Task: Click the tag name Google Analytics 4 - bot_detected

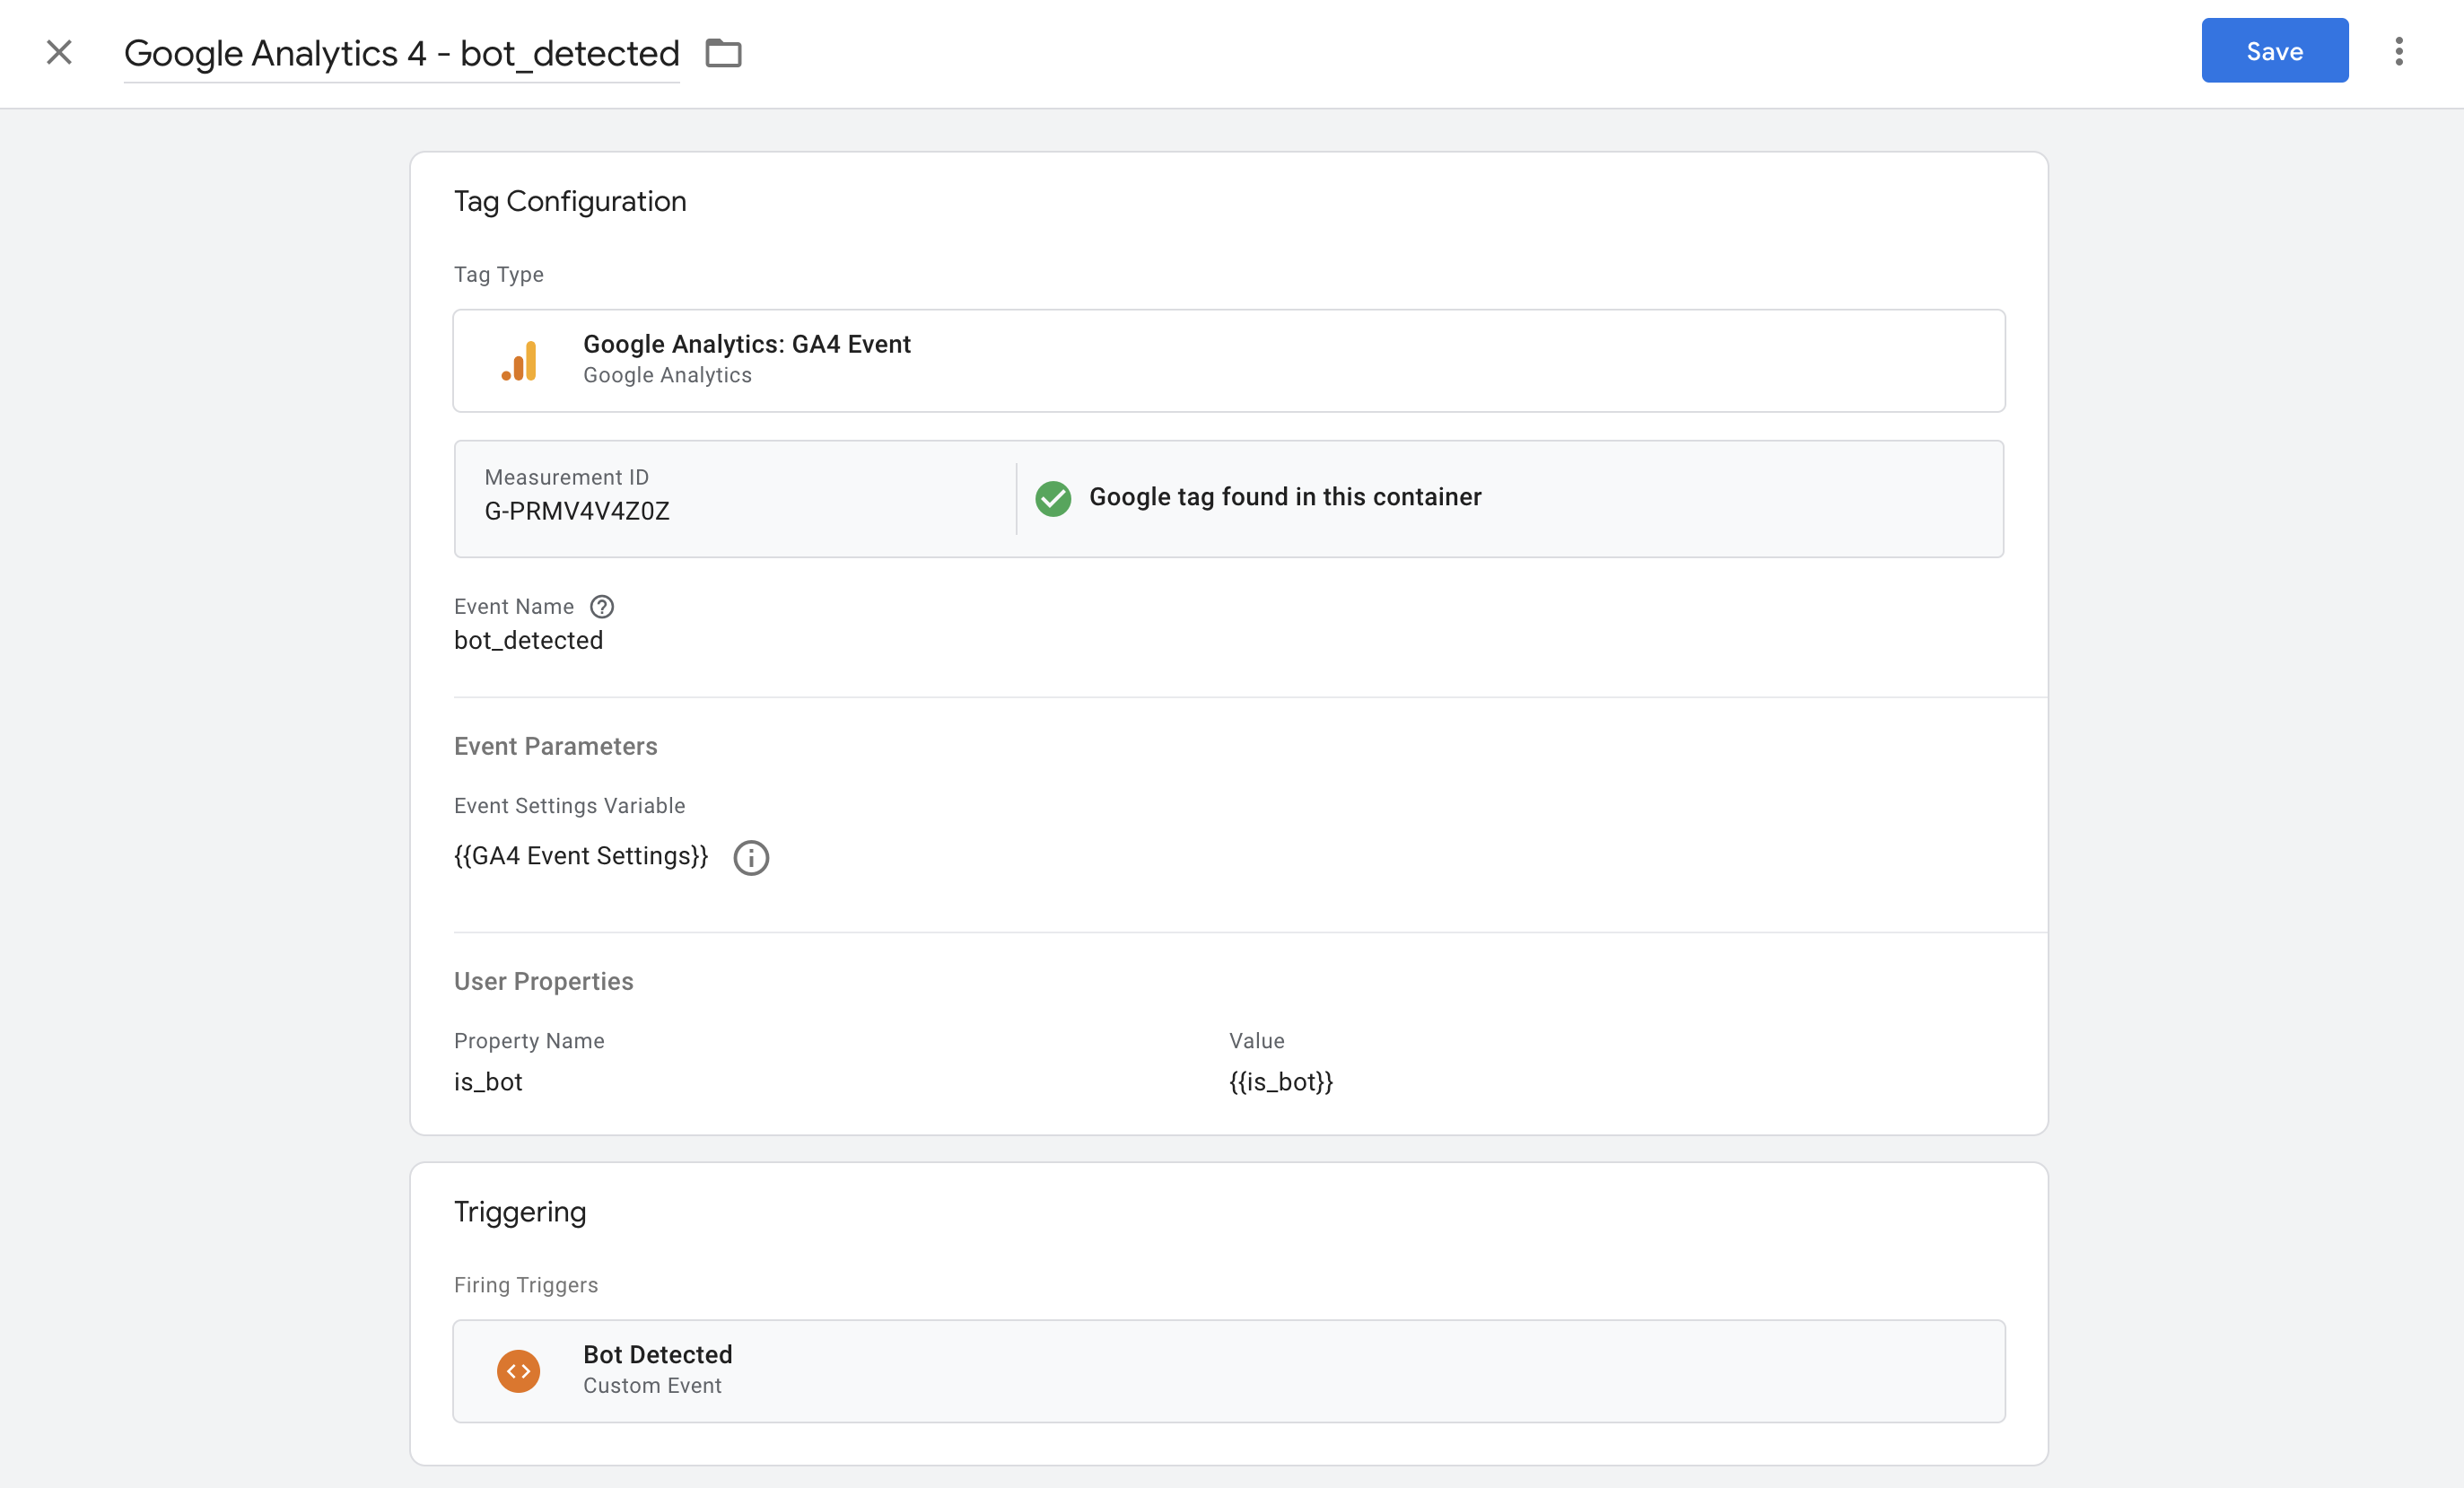Action: (x=401, y=53)
